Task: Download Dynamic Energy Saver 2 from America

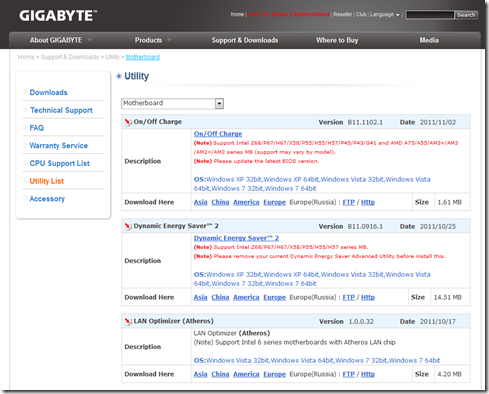Action: coord(246,297)
